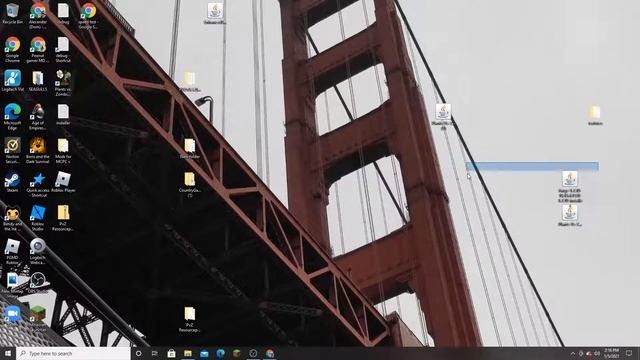The image size is (640, 360).
Task: Open the notification action center
Action: pos(629,353)
